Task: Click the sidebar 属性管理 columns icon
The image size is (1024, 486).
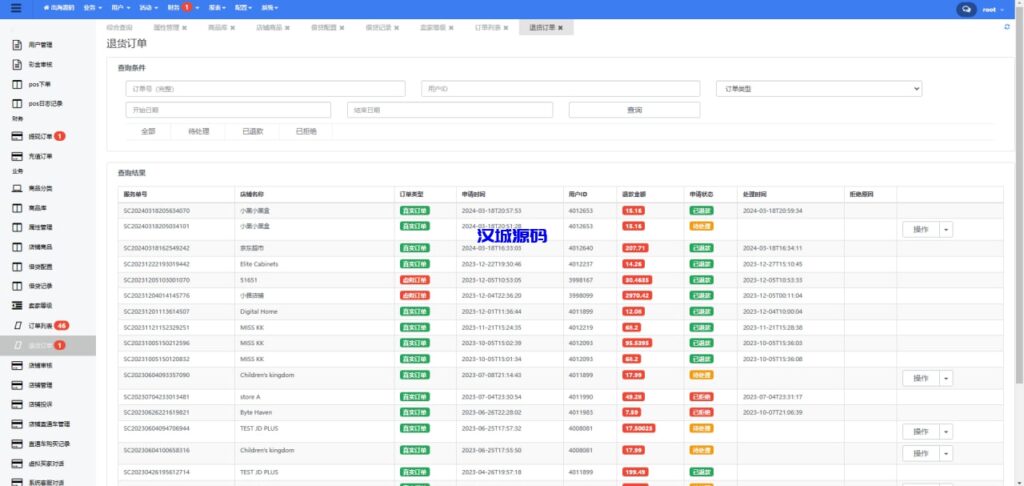Action: point(18,227)
